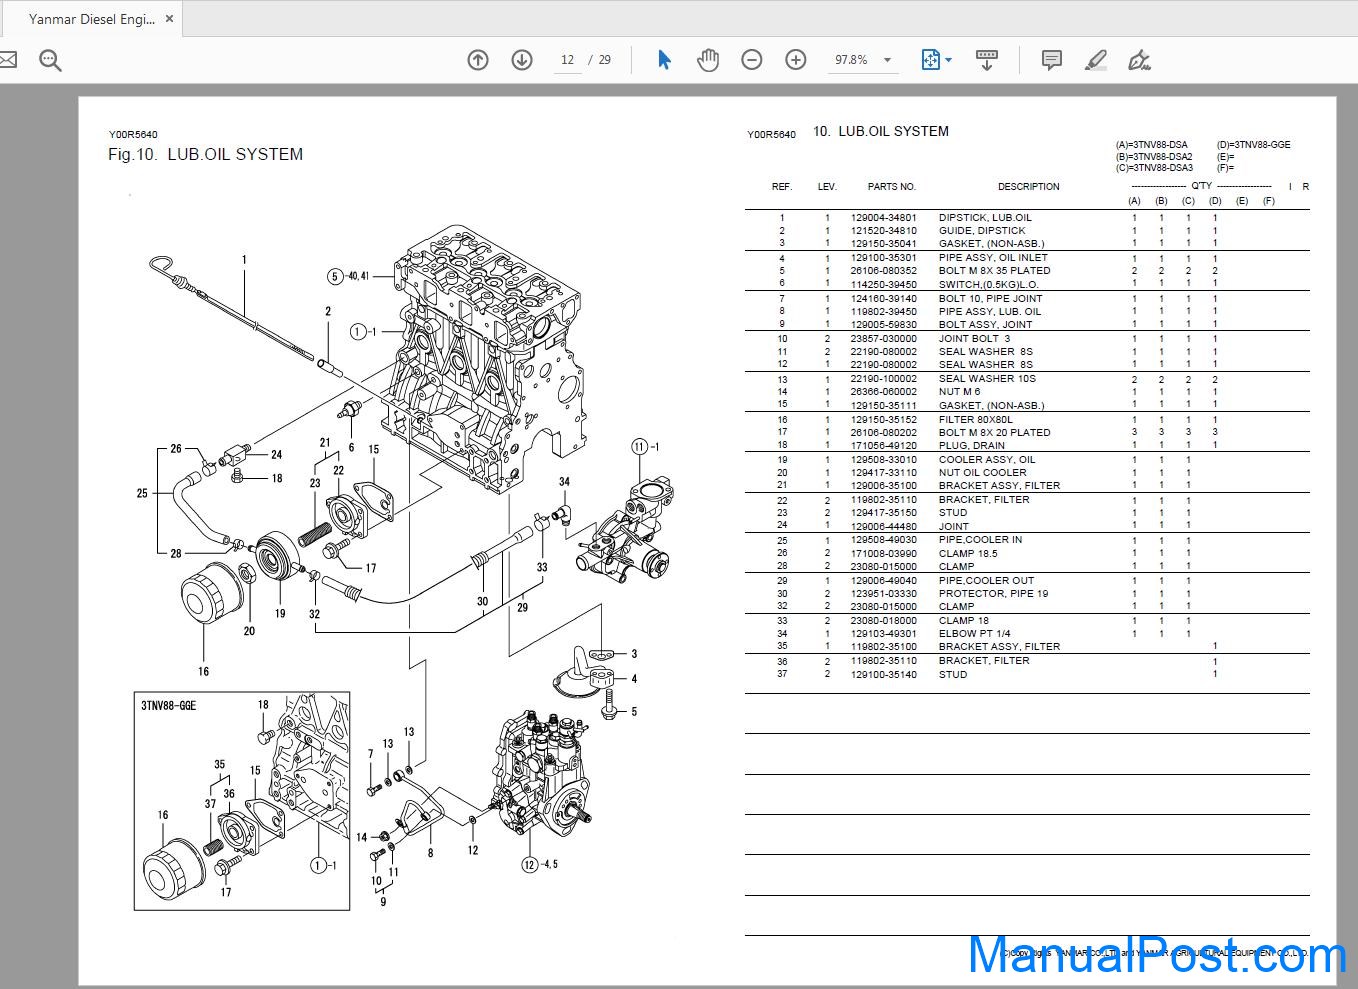Click the 3TNV88-GGE inset label
Viewport: 1358px width, 989px height.
168,705
